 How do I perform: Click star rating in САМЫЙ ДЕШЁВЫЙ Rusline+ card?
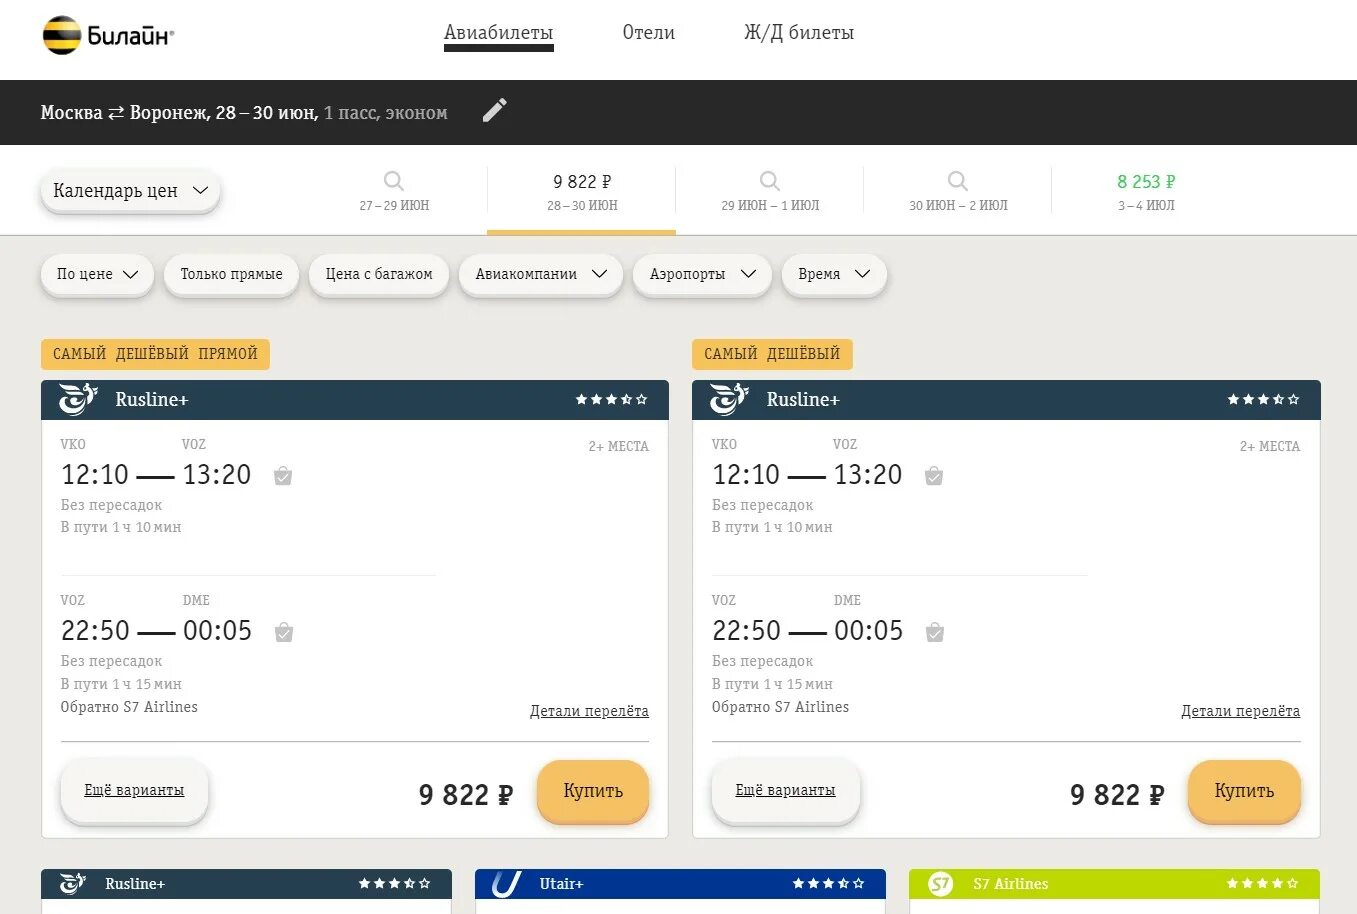coord(1263,399)
